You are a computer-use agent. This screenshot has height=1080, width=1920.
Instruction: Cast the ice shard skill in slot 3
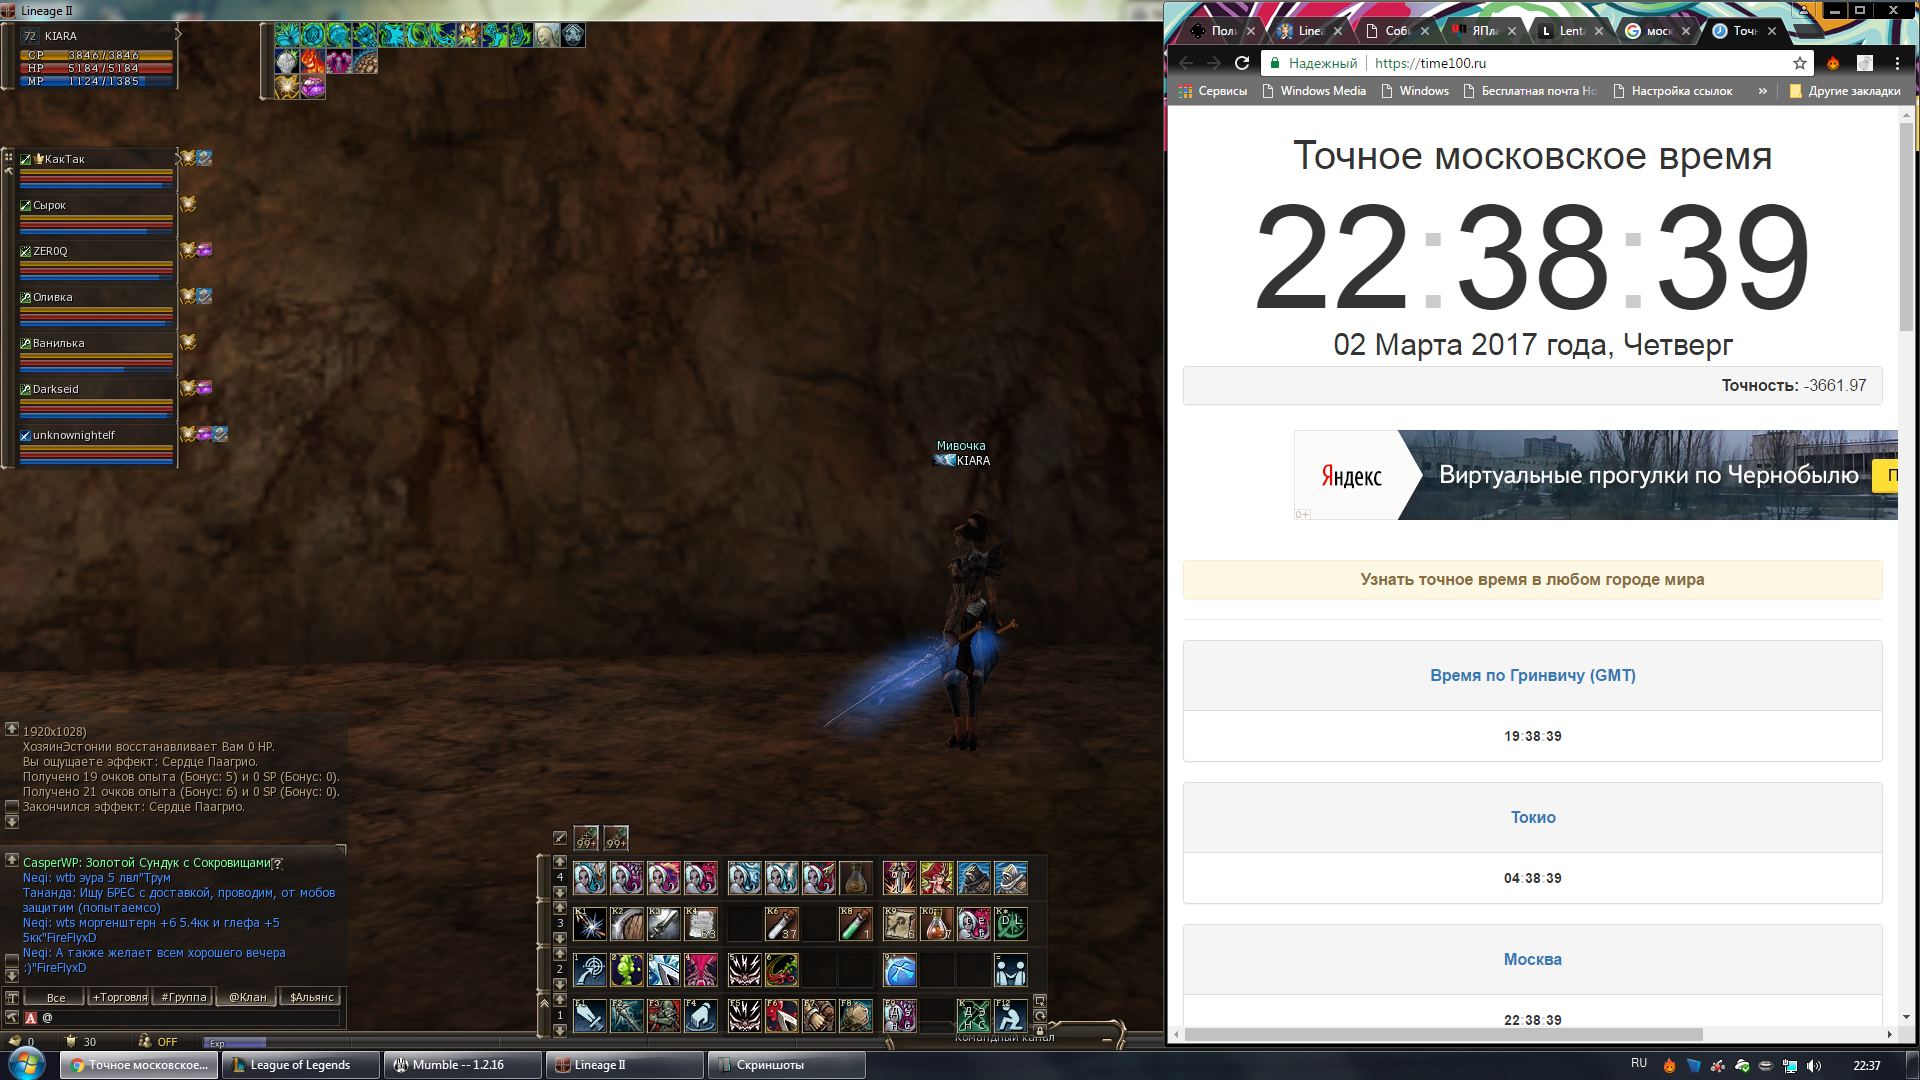(x=664, y=970)
